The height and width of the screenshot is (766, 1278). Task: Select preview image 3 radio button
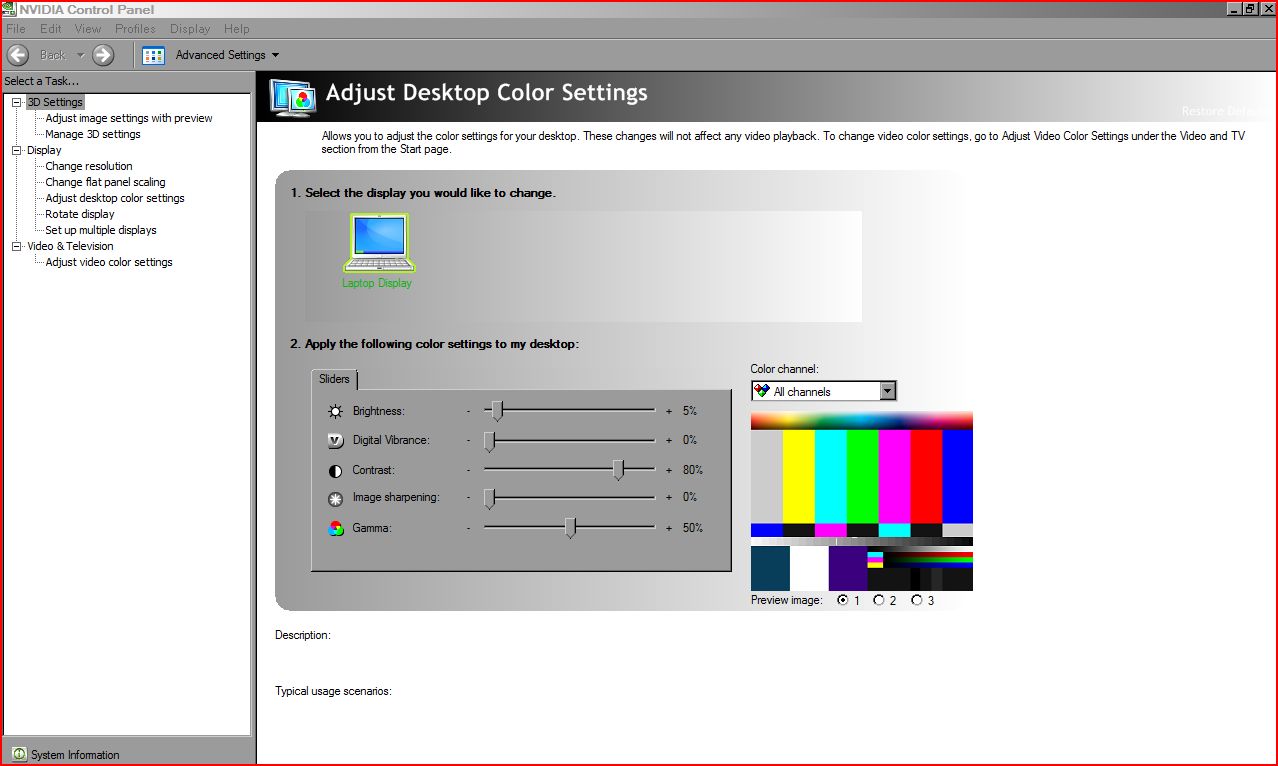[x=917, y=600]
